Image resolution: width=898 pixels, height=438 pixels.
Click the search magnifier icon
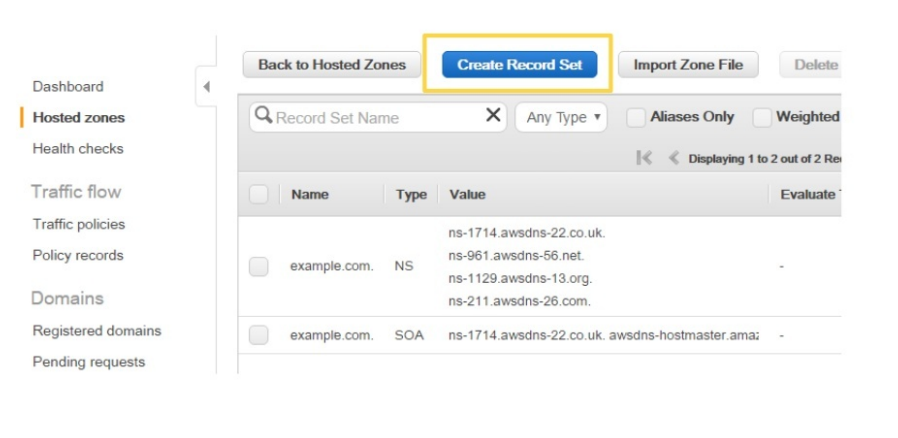263,115
